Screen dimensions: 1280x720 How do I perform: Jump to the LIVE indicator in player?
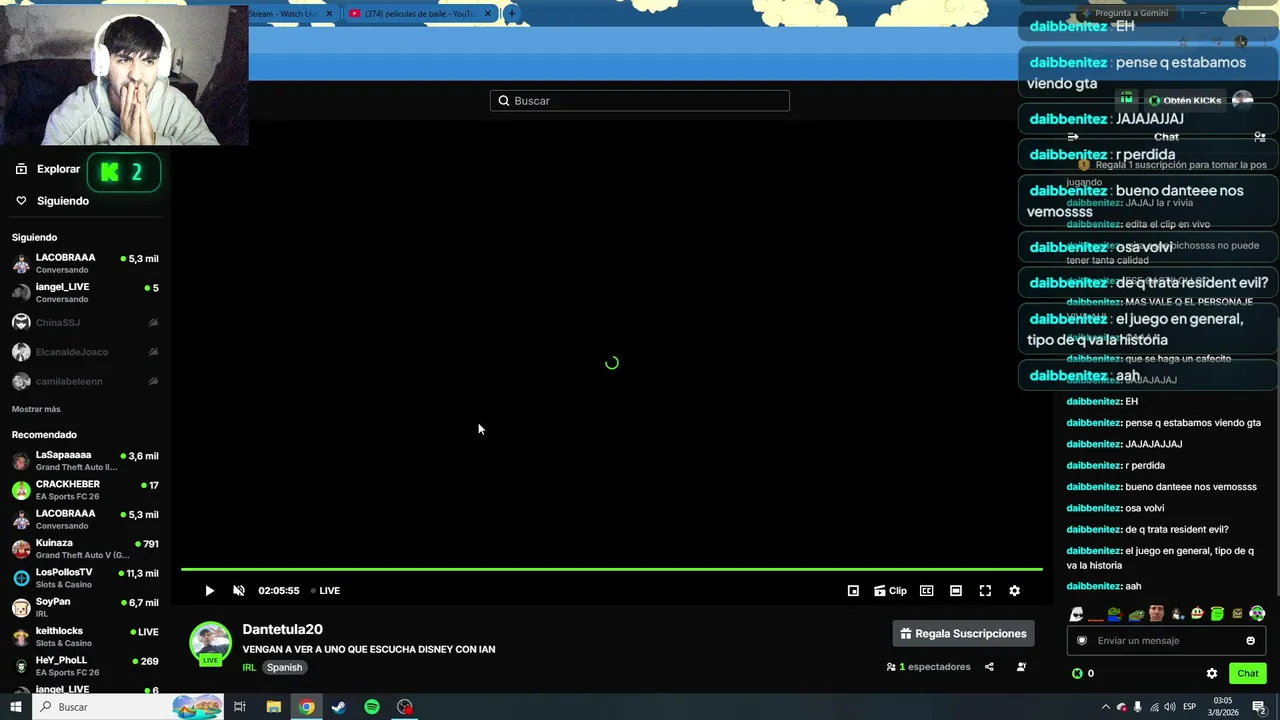325,591
